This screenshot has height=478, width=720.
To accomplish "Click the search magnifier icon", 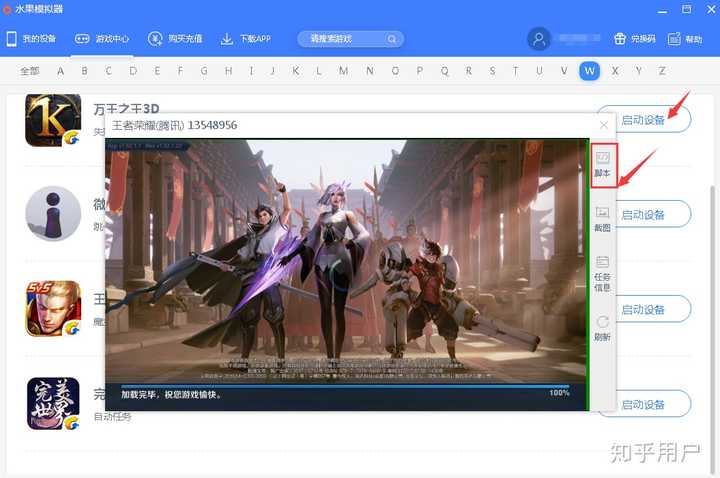I will 392,39.
